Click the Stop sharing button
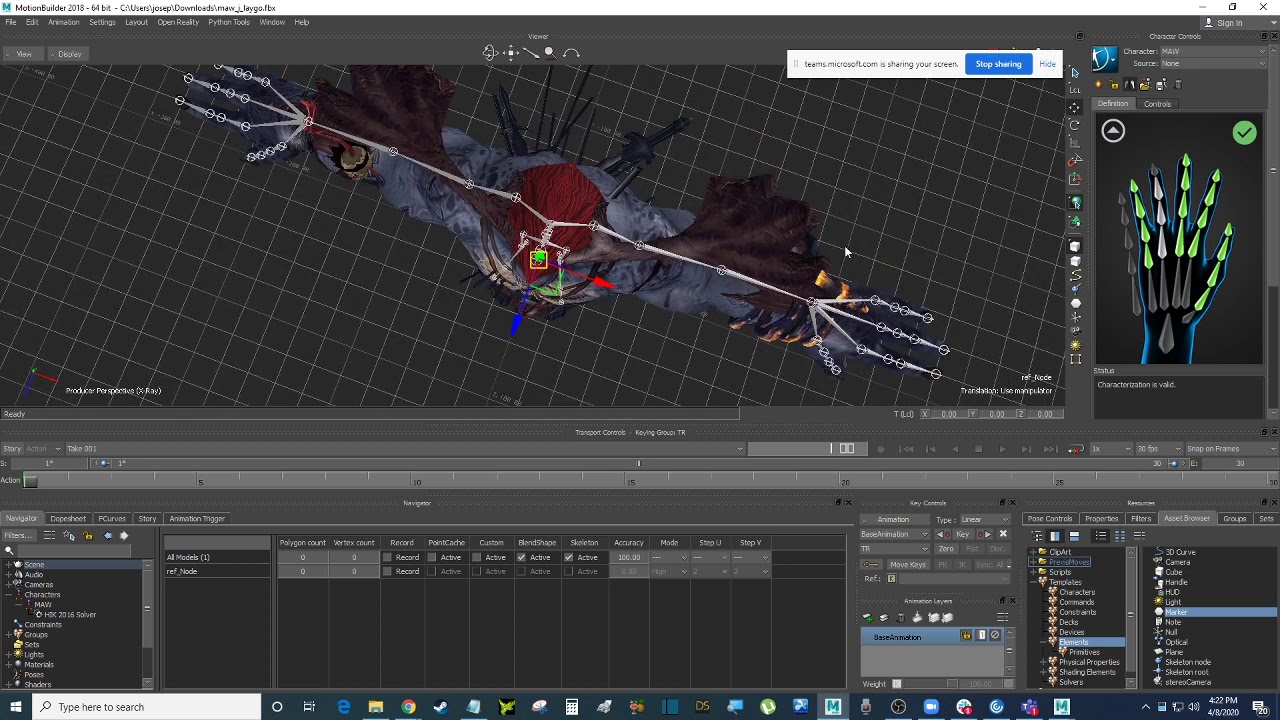The width and height of the screenshot is (1280, 720). click(999, 64)
